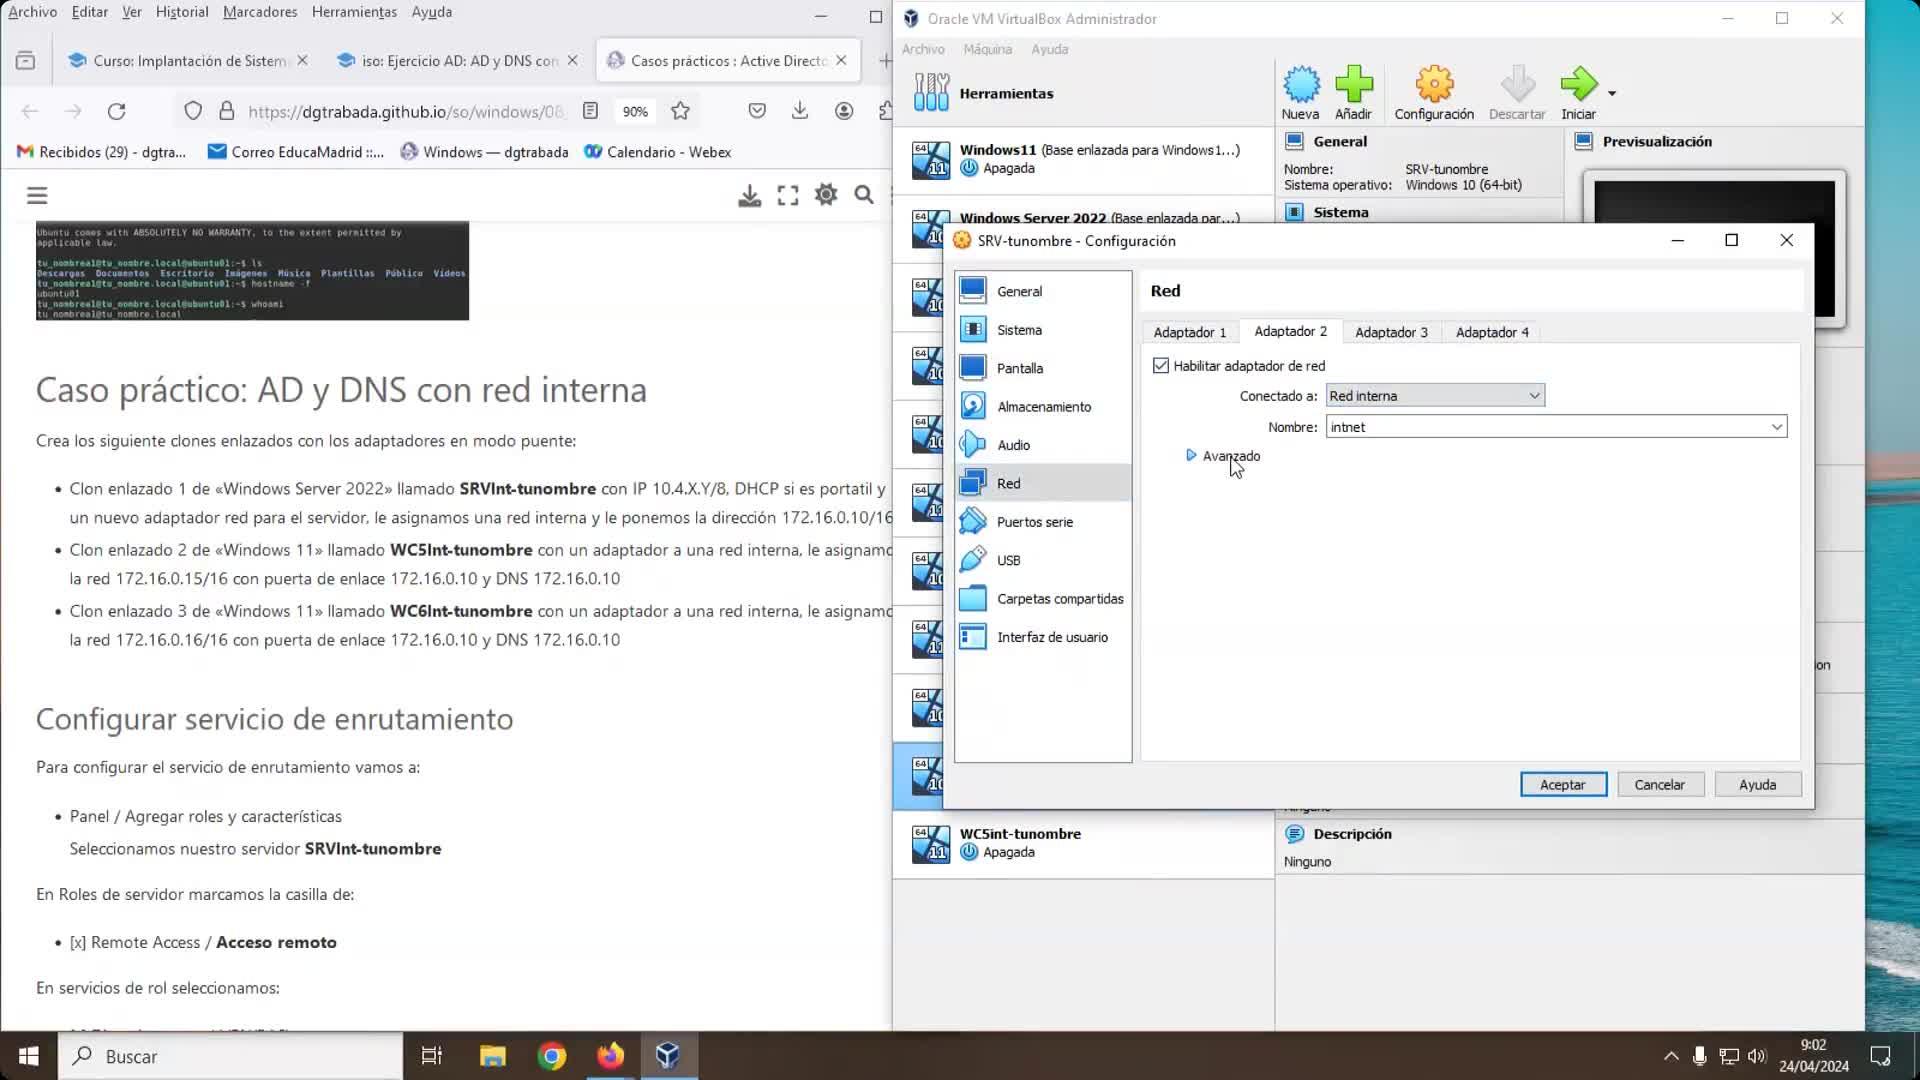The image size is (1920, 1080).
Task: Click the Iniciar green arrow icon
Action: [x=1578, y=85]
